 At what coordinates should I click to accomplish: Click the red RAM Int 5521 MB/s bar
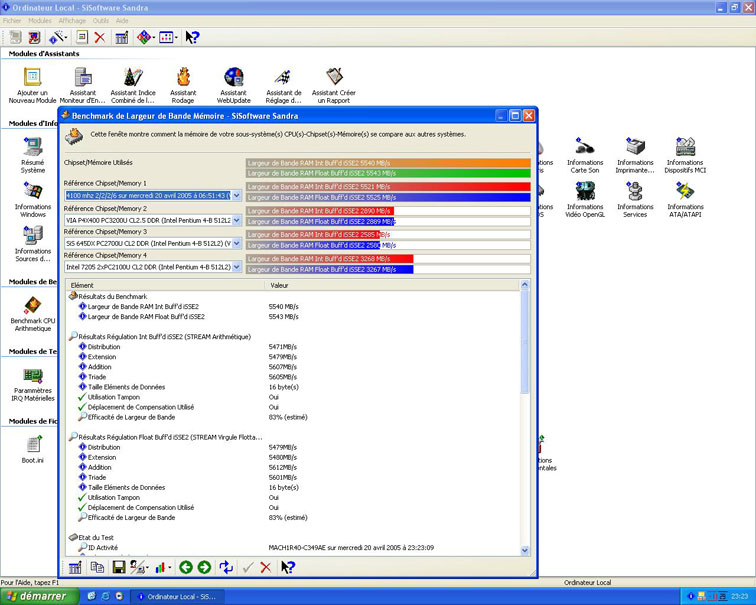(388, 186)
